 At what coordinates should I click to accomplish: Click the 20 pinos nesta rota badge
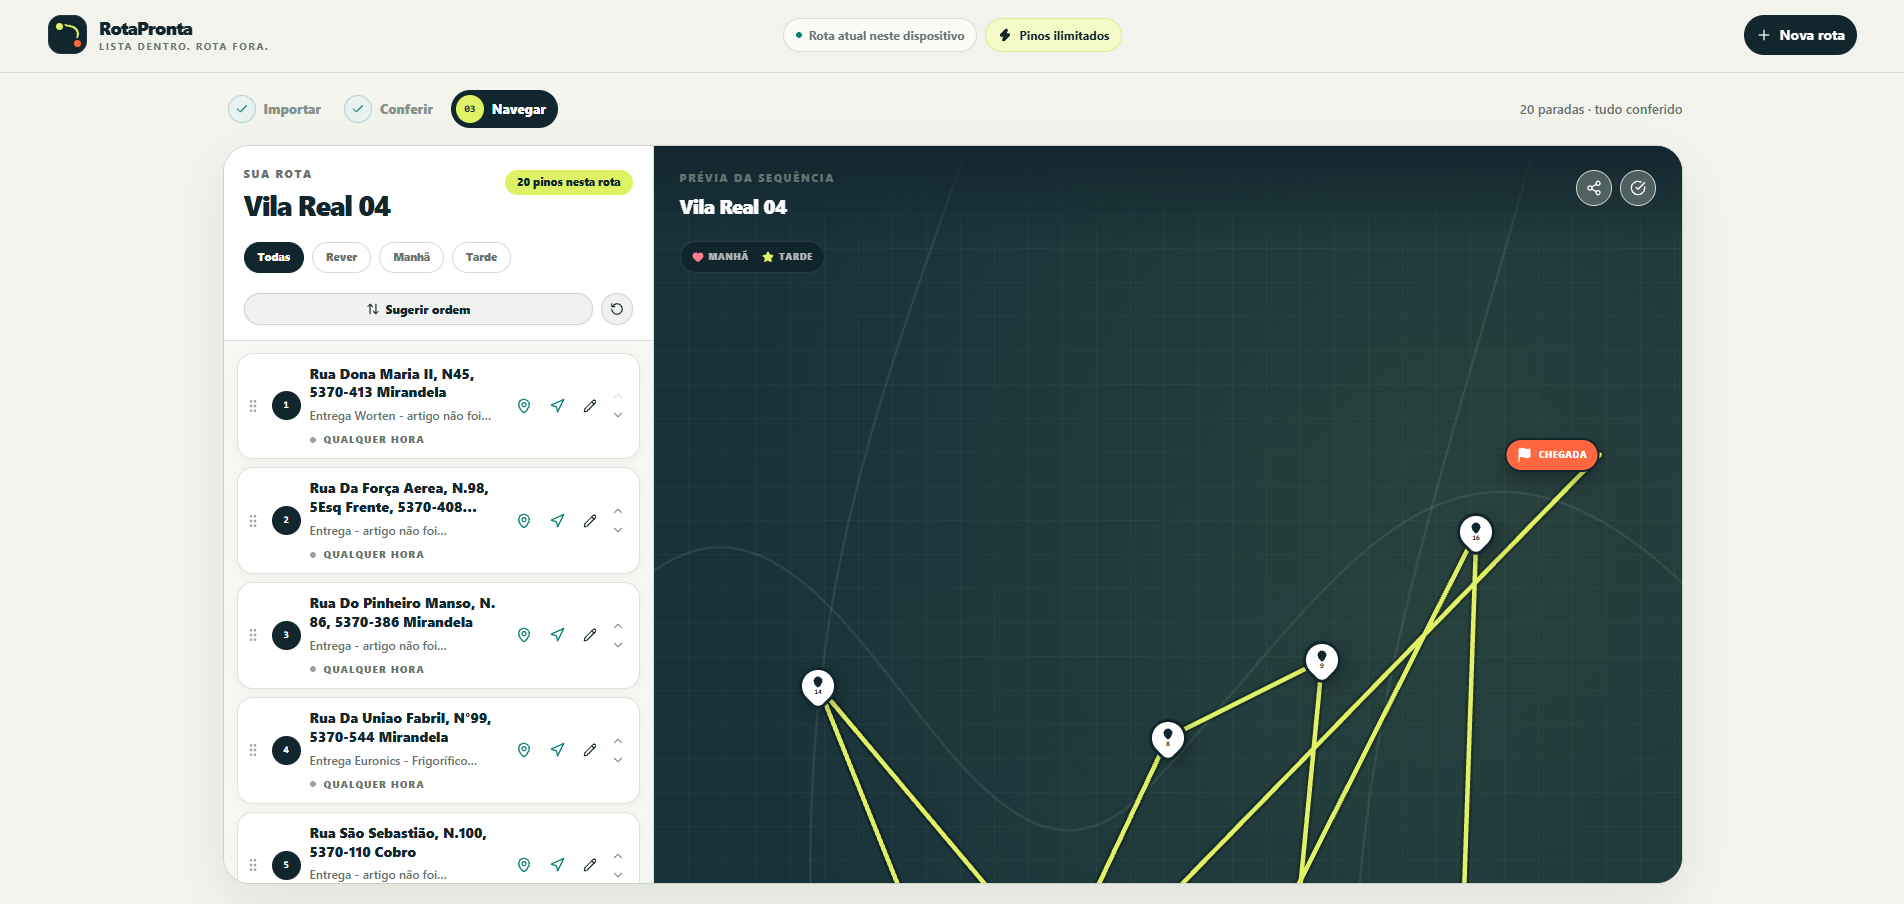(x=569, y=182)
